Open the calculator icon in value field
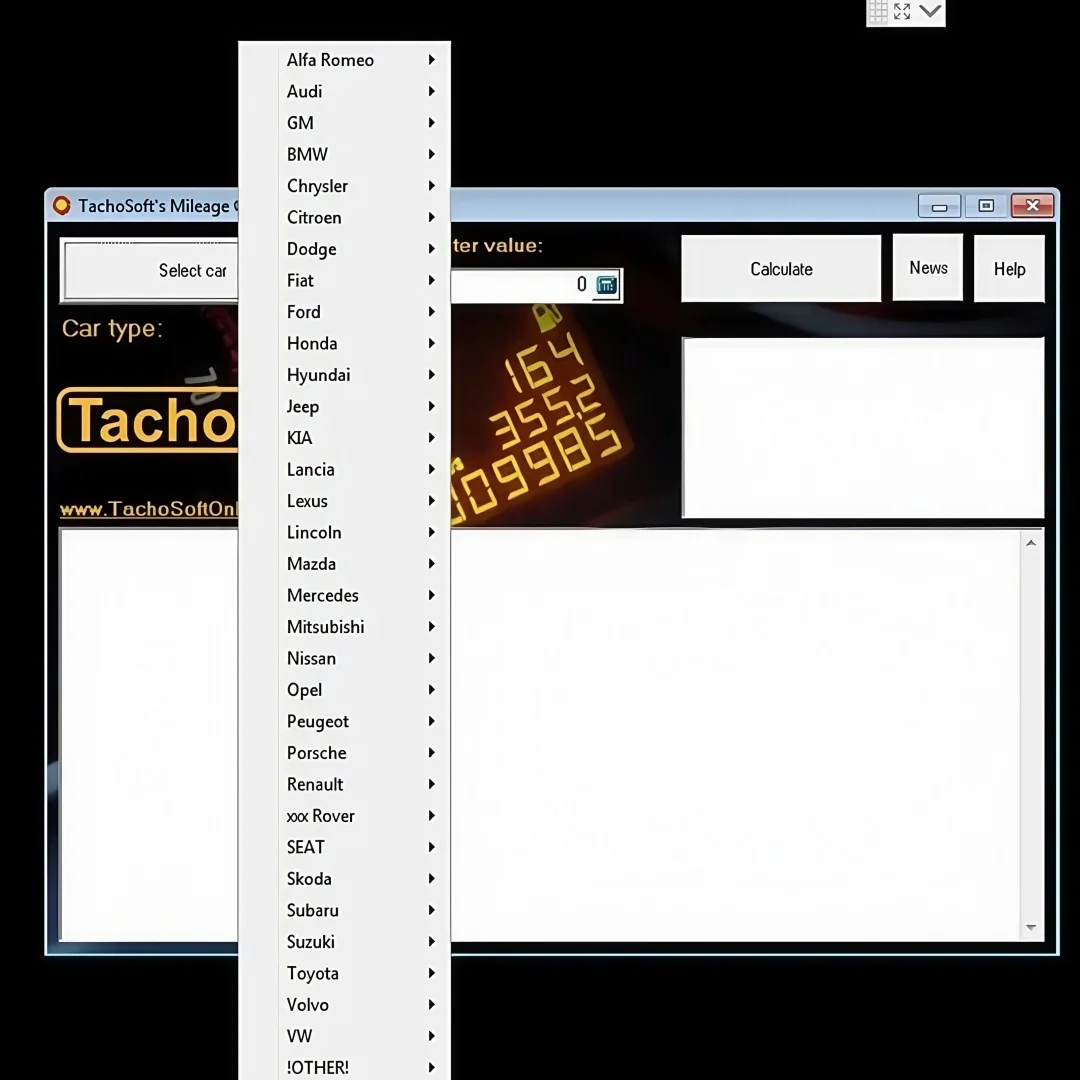 pos(606,284)
